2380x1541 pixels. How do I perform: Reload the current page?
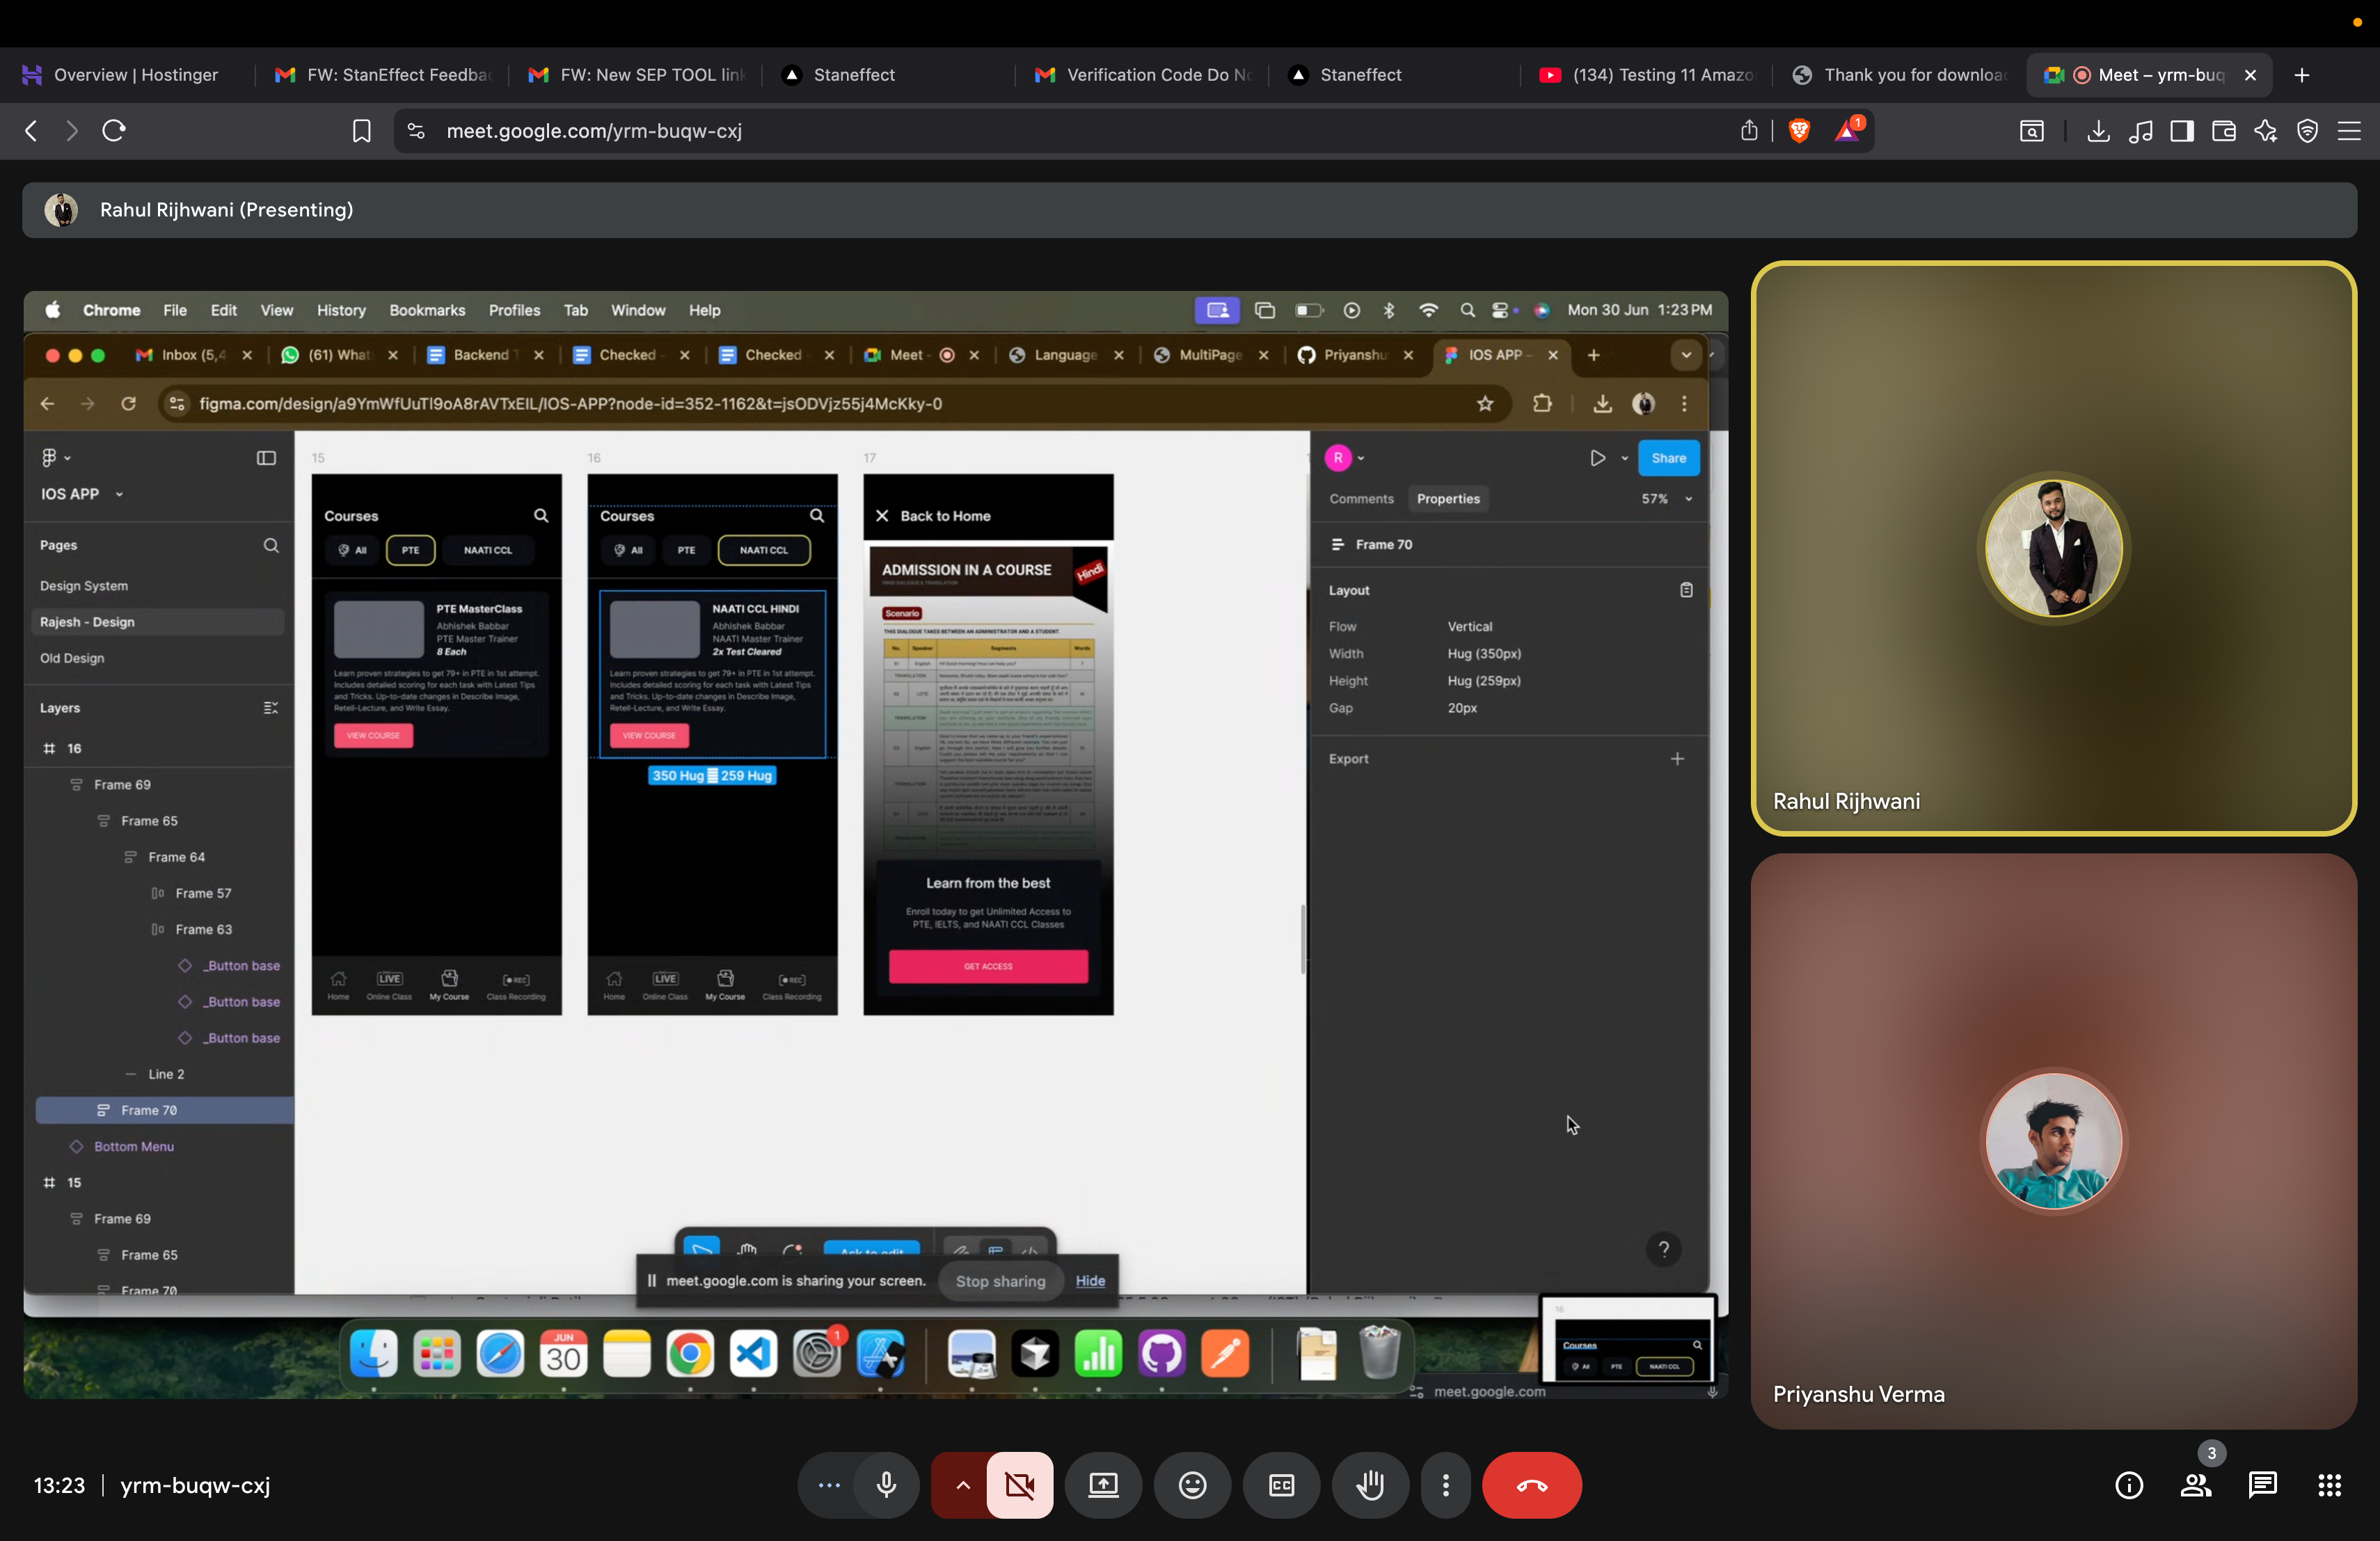pyautogui.click(x=114, y=131)
